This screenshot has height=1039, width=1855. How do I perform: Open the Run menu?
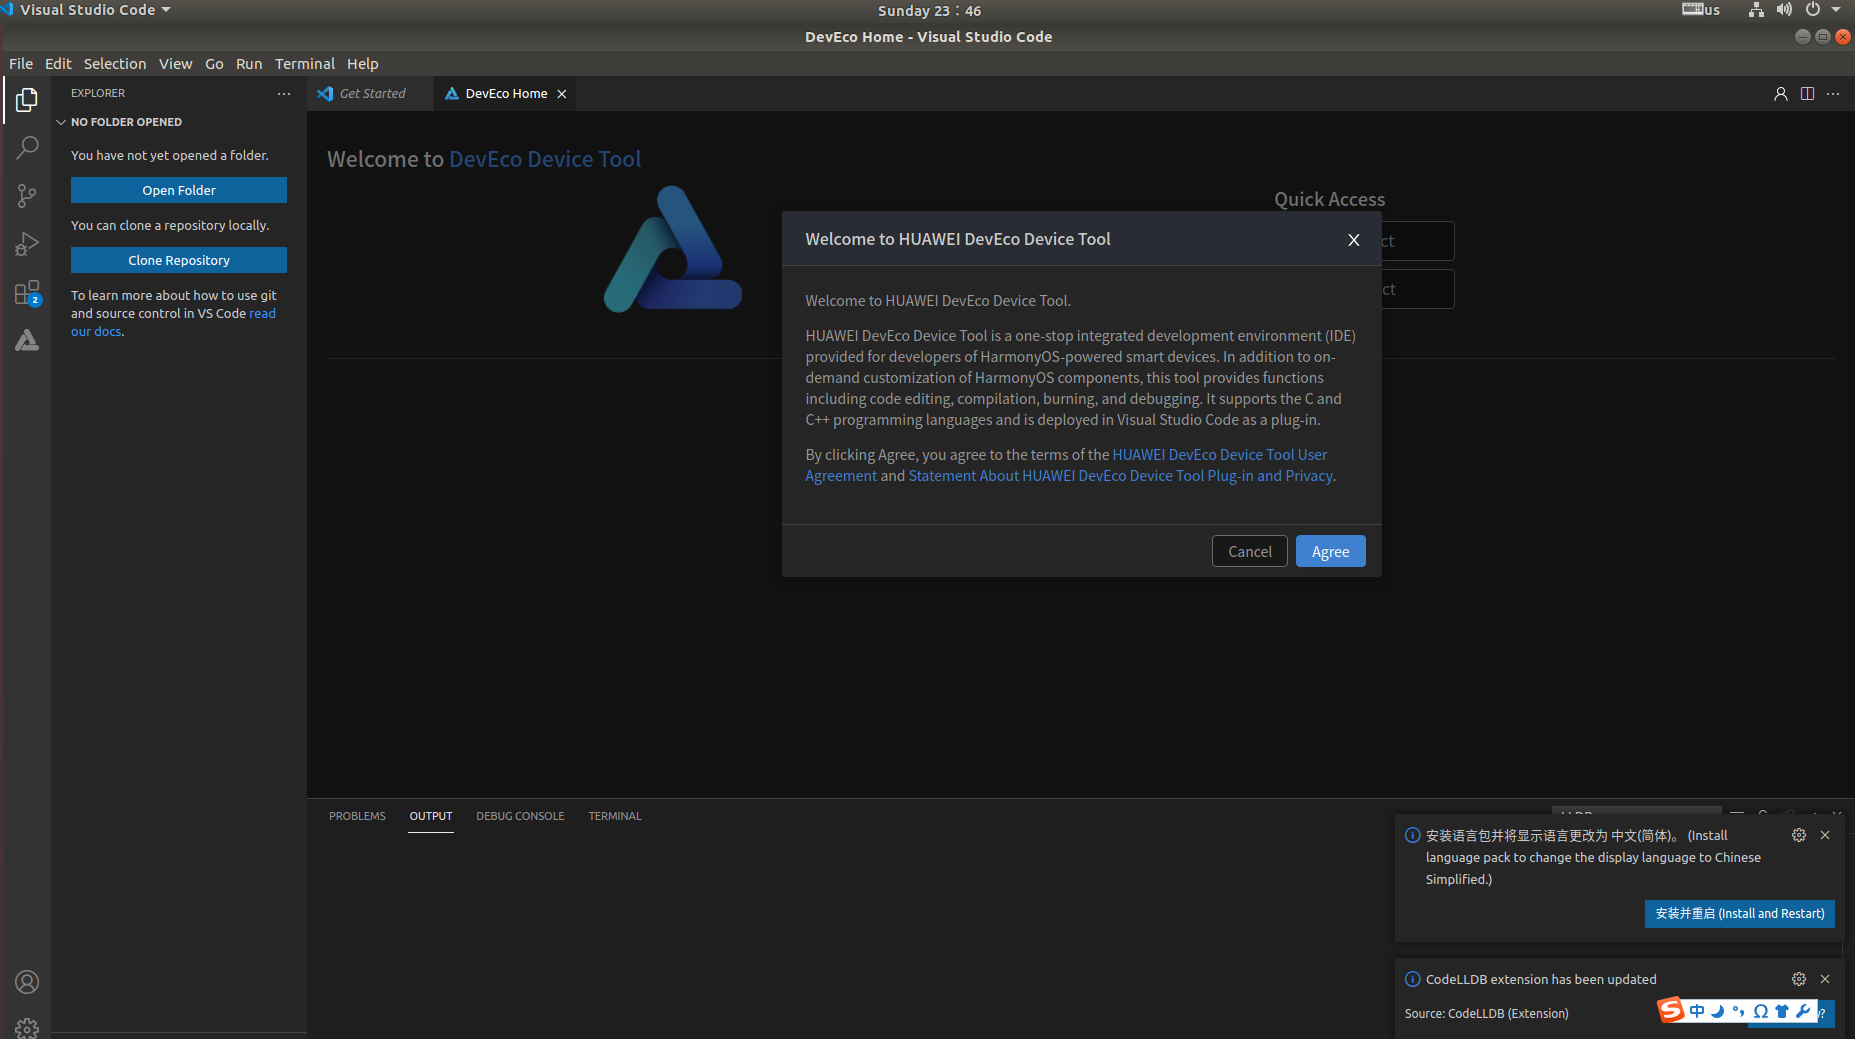249,64
